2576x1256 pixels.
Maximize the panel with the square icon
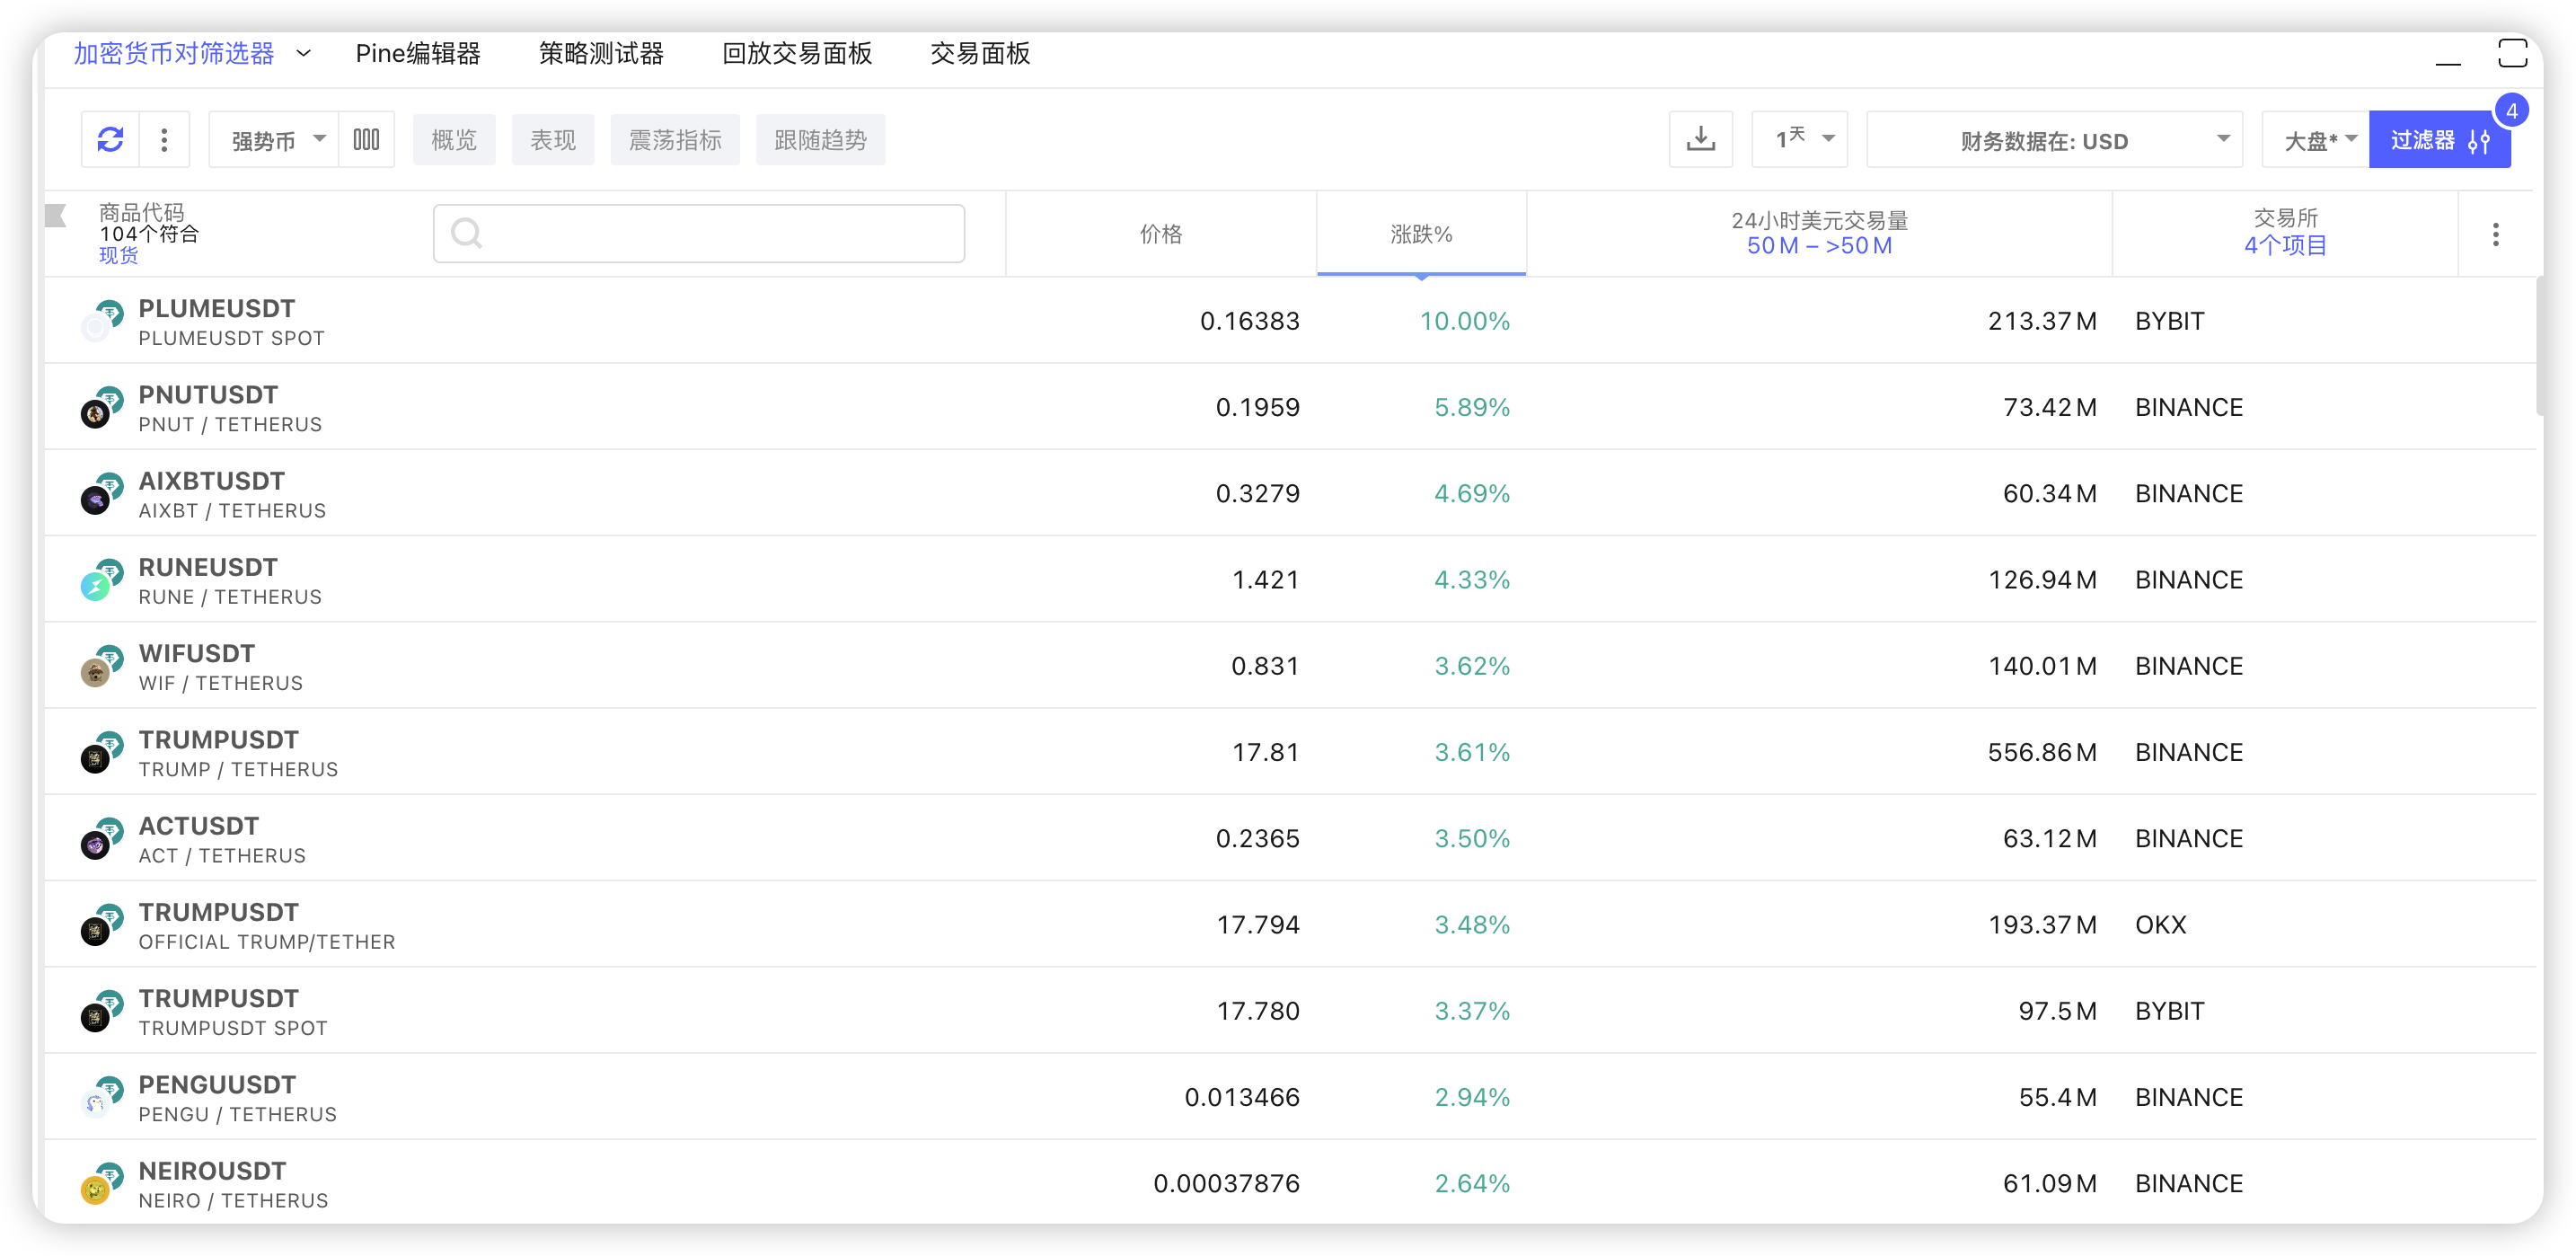point(2511,53)
